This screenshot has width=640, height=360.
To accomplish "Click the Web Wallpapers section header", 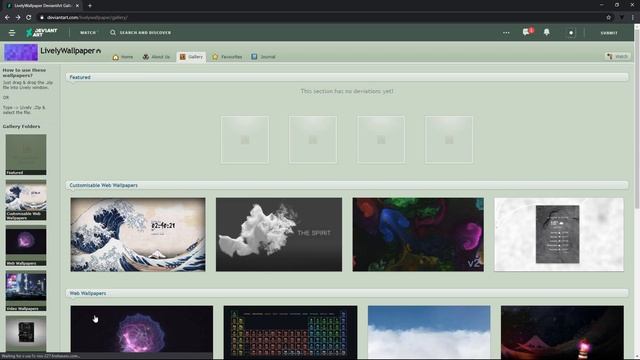I will pos(88,293).
